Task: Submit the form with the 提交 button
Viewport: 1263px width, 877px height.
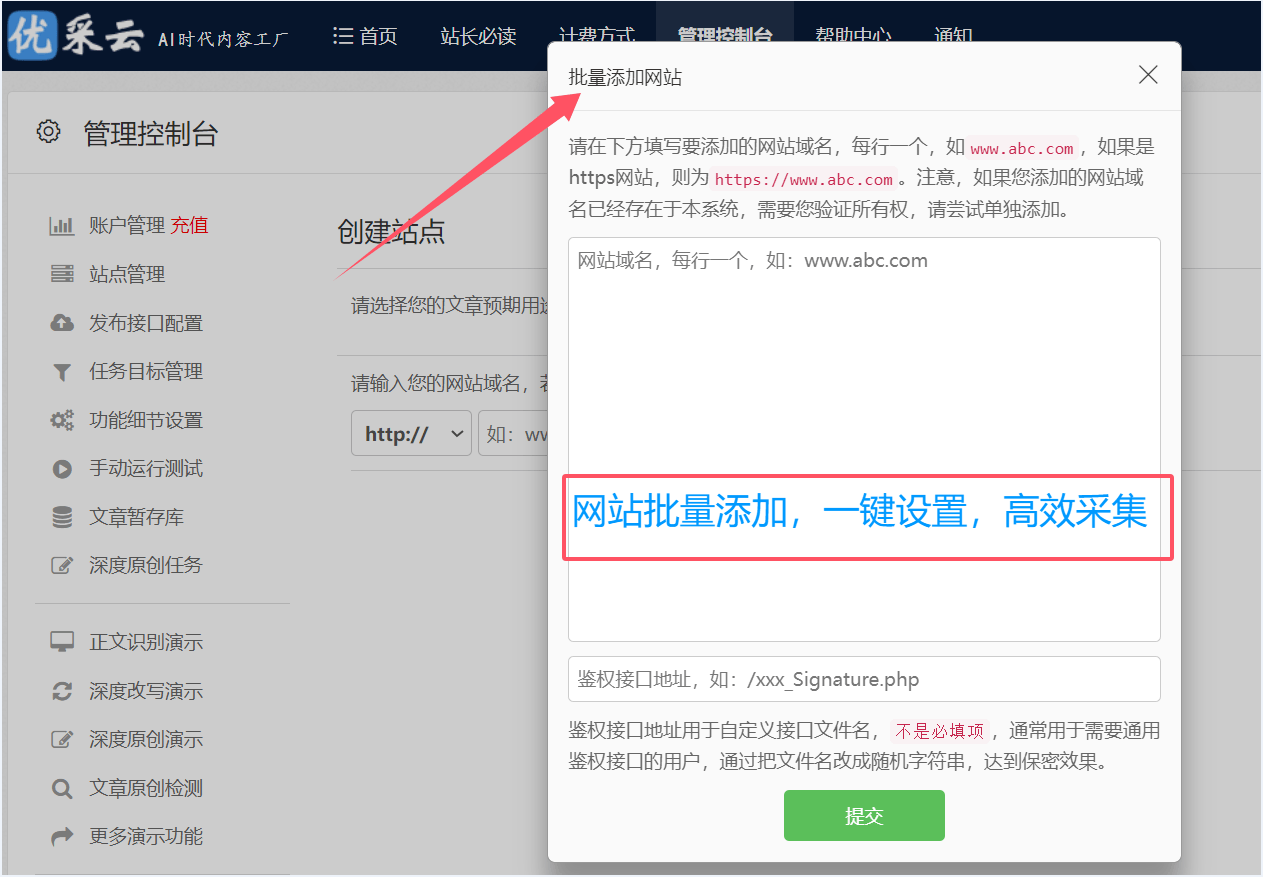Action: pyautogui.click(x=863, y=815)
